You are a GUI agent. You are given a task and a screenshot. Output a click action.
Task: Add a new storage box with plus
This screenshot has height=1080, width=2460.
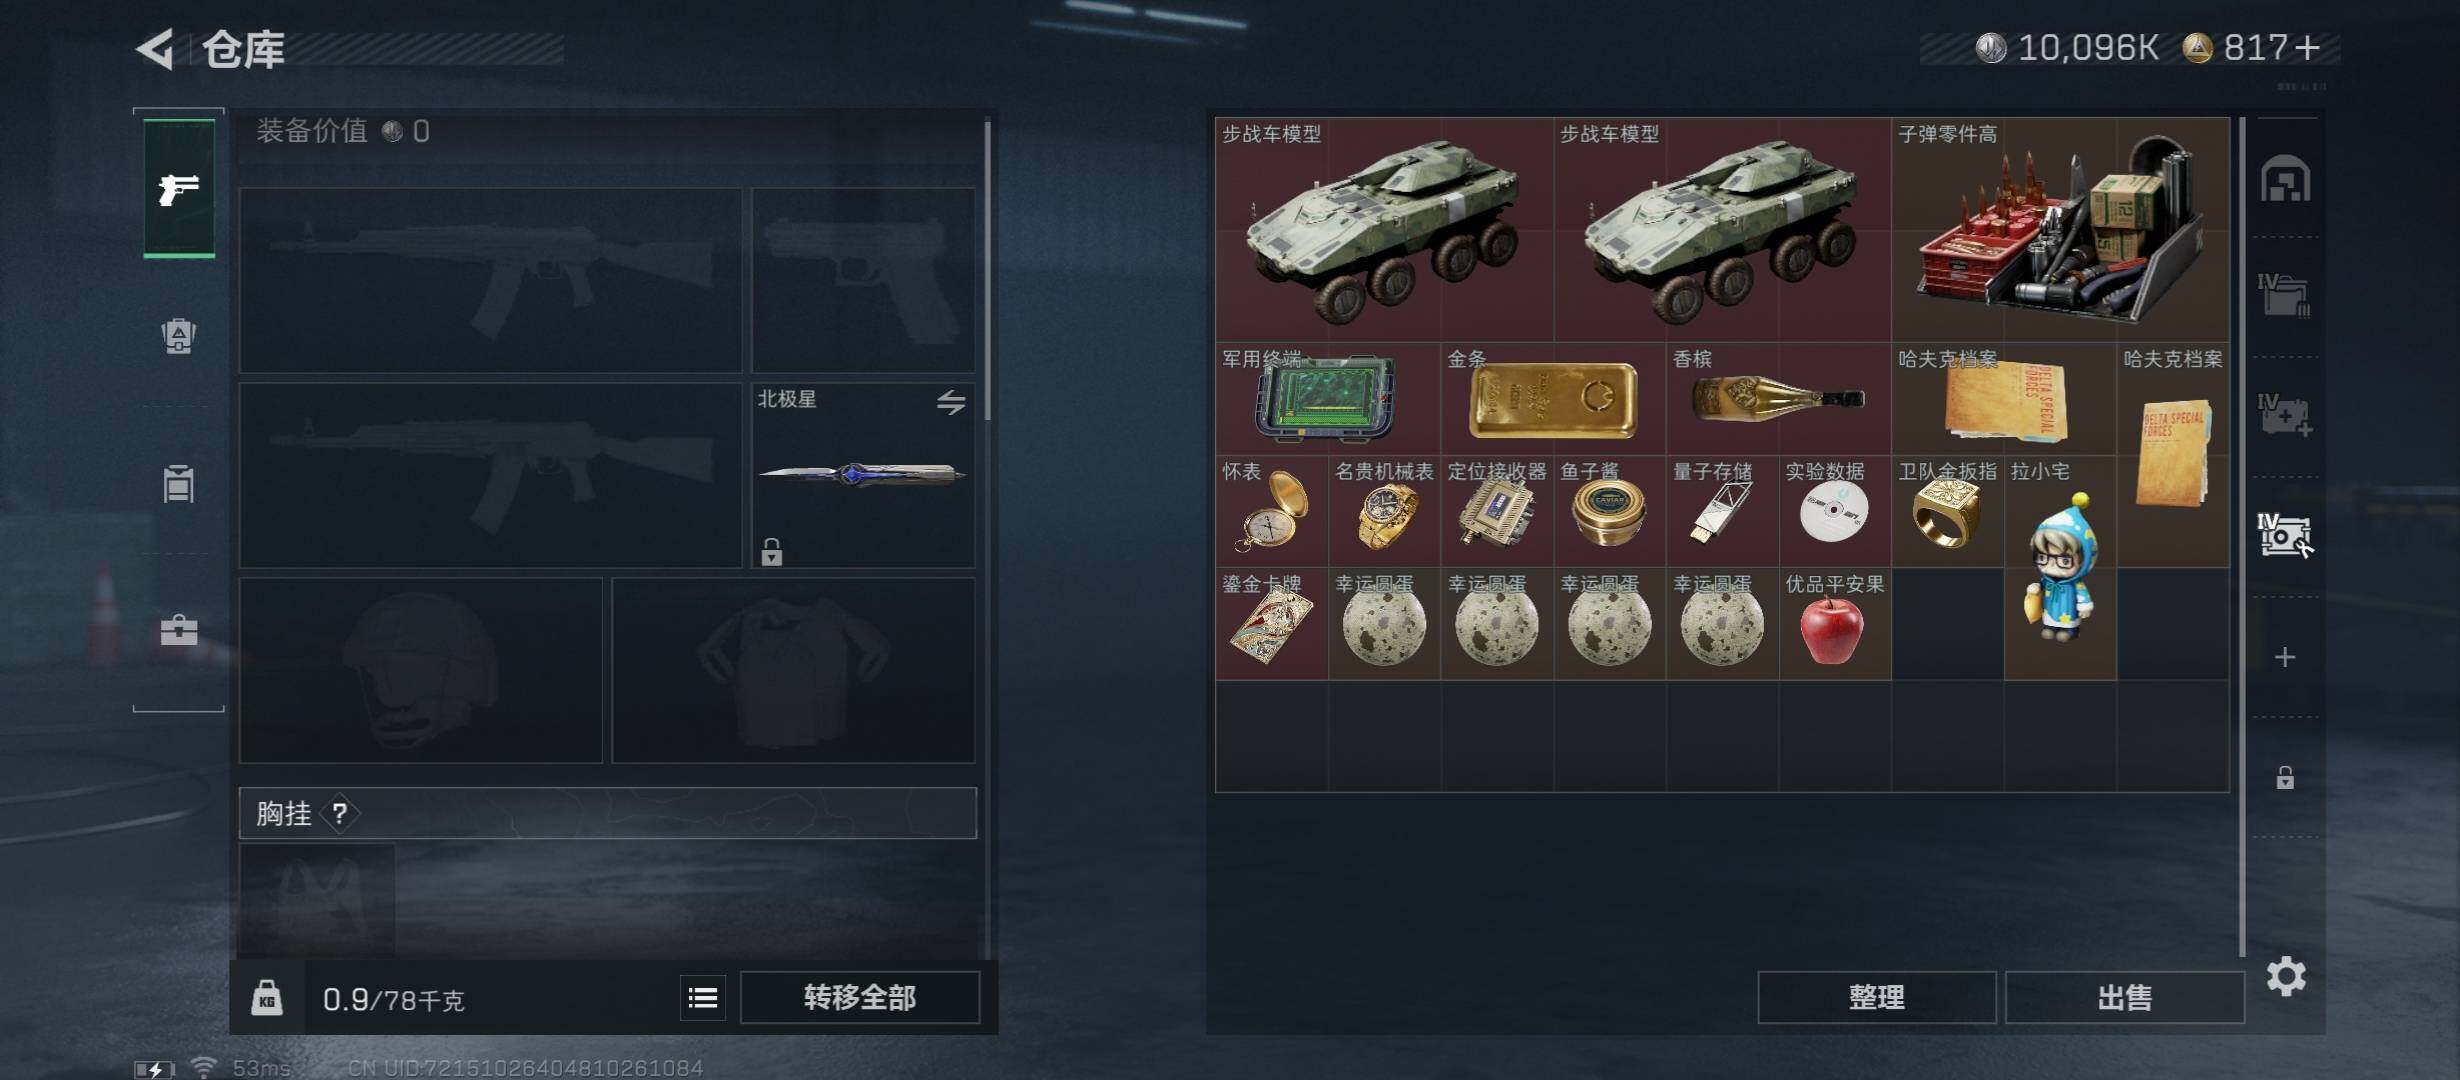(x=2285, y=657)
